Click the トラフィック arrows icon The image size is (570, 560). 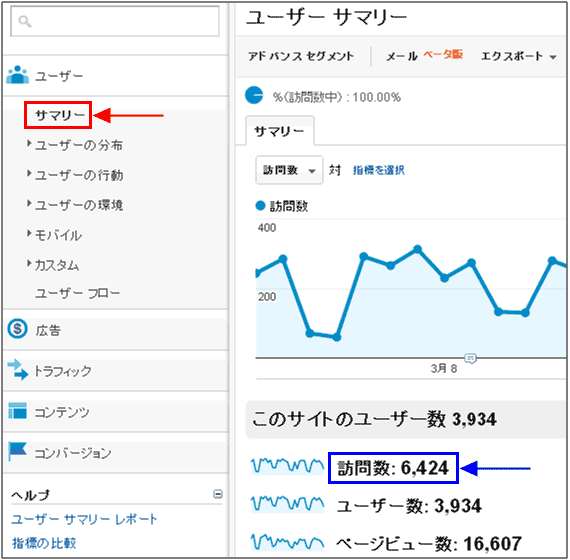(x=17, y=370)
